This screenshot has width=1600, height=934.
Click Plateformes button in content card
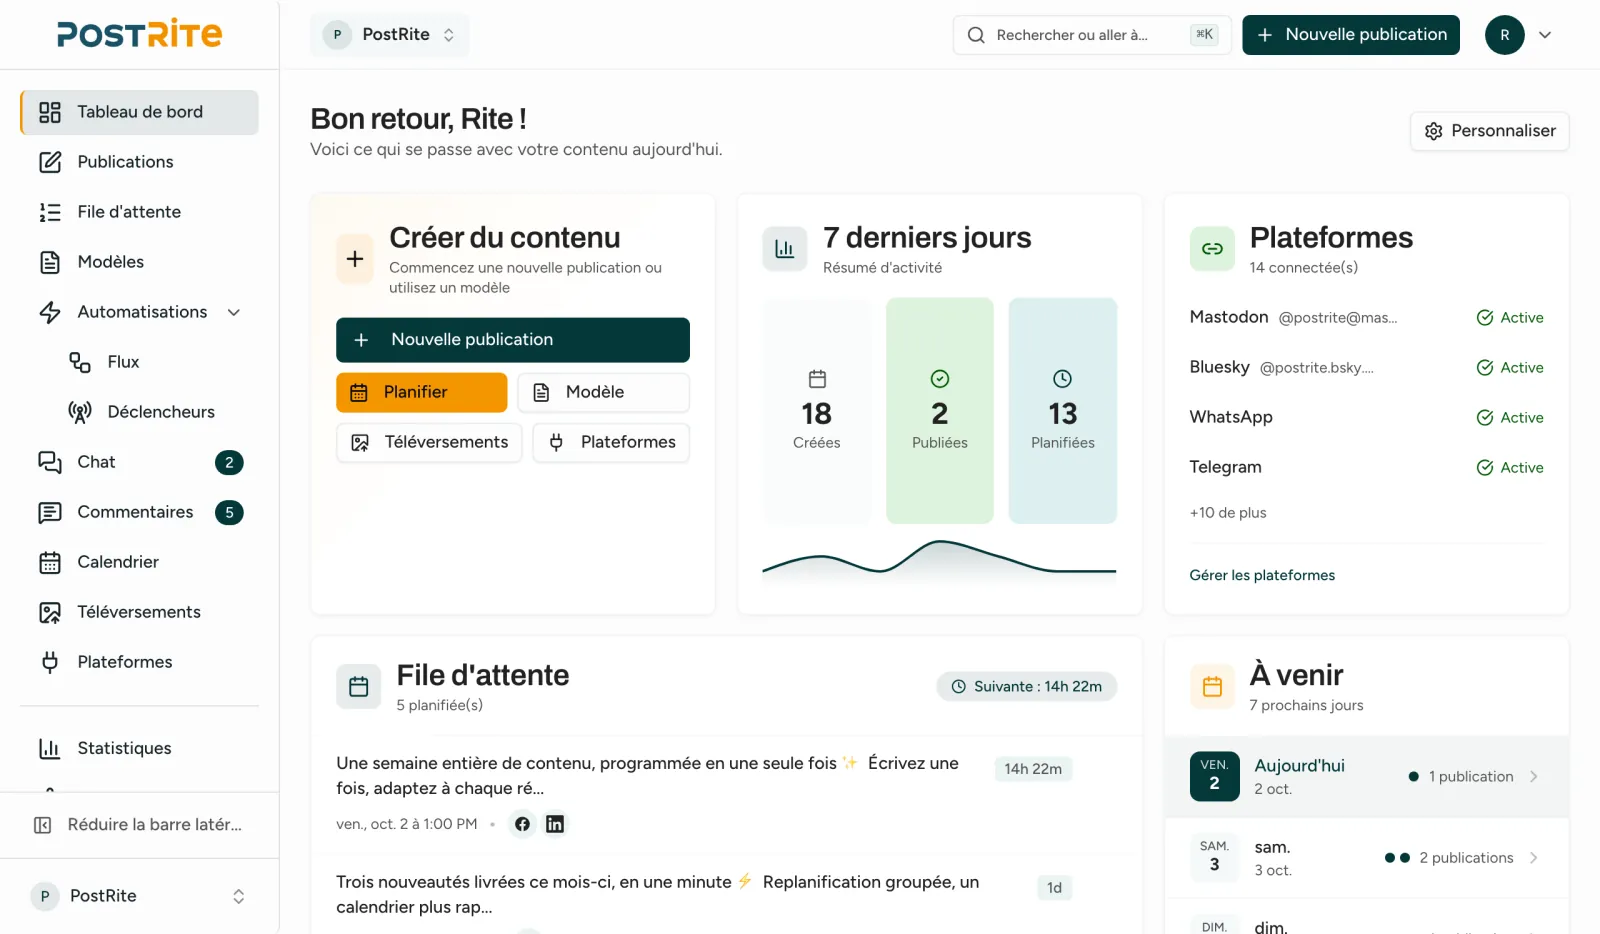coord(611,442)
